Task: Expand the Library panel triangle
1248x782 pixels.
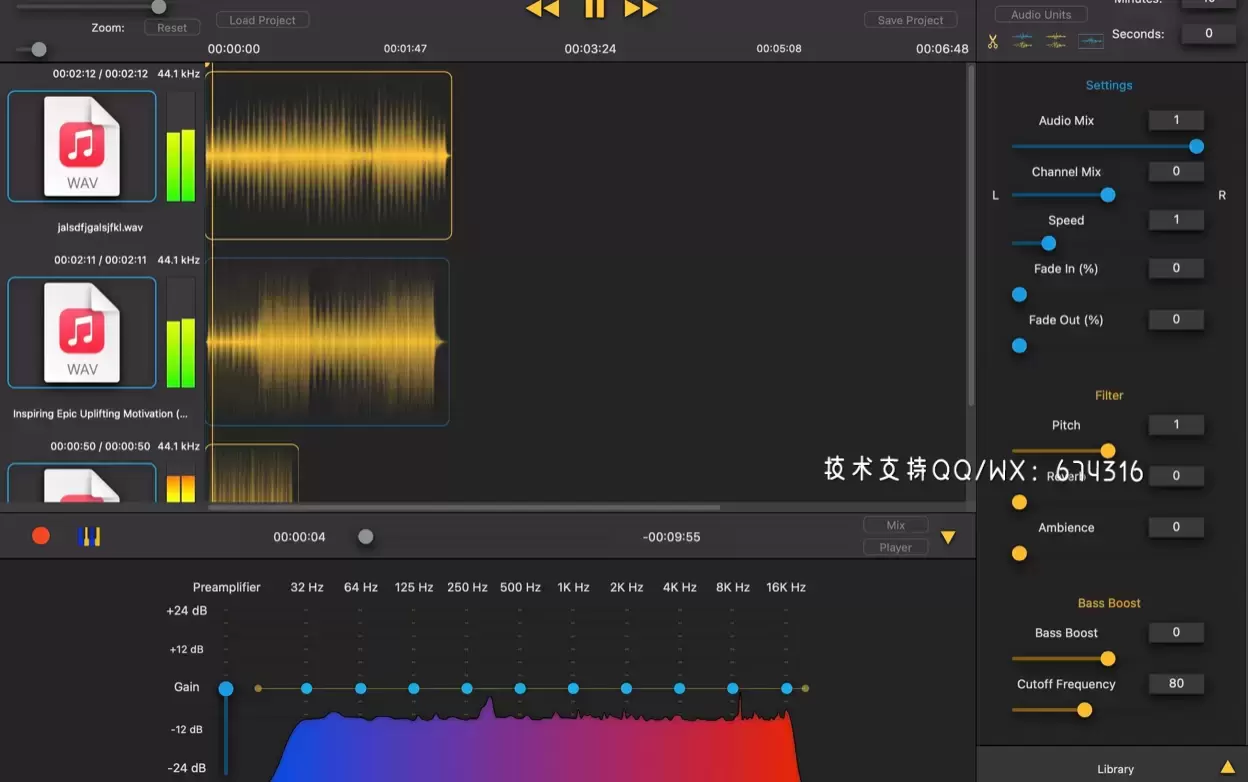Action: (x=1228, y=768)
